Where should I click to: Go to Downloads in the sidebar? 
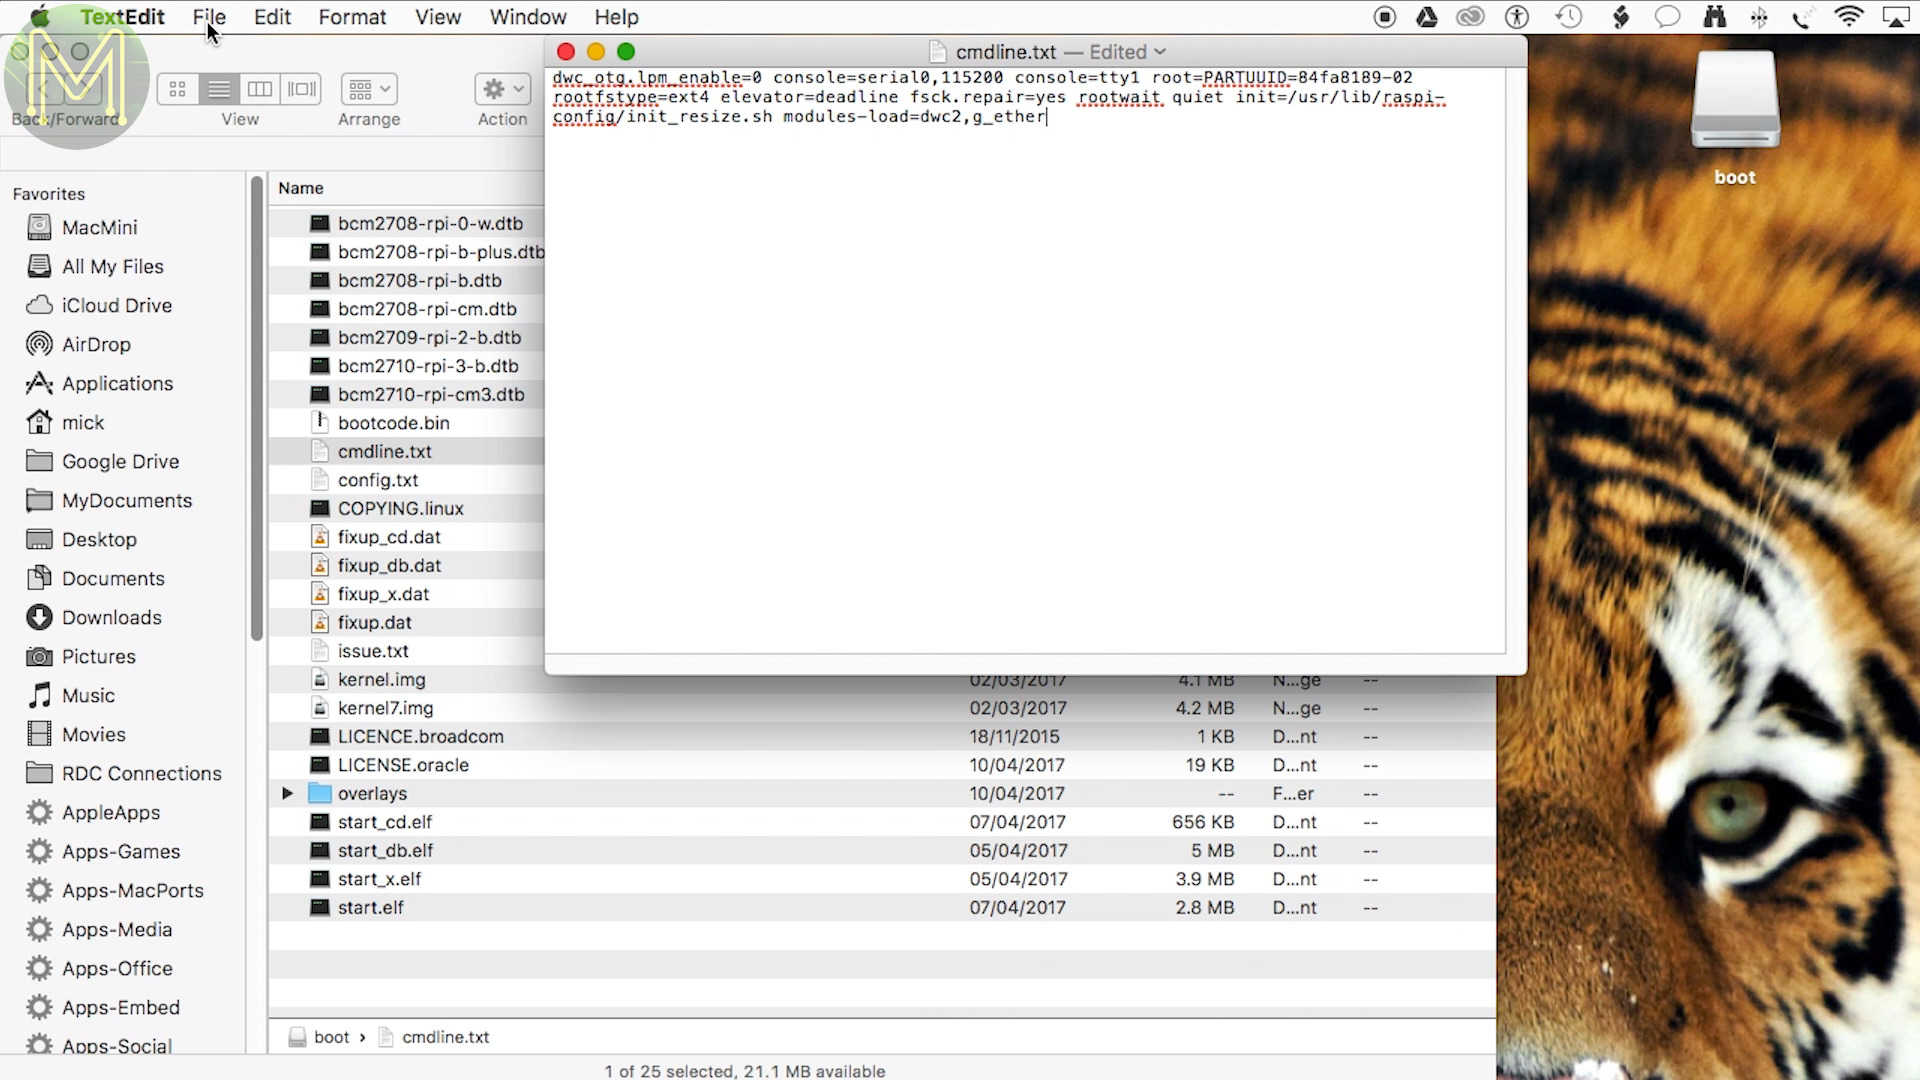pyautogui.click(x=111, y=617)
